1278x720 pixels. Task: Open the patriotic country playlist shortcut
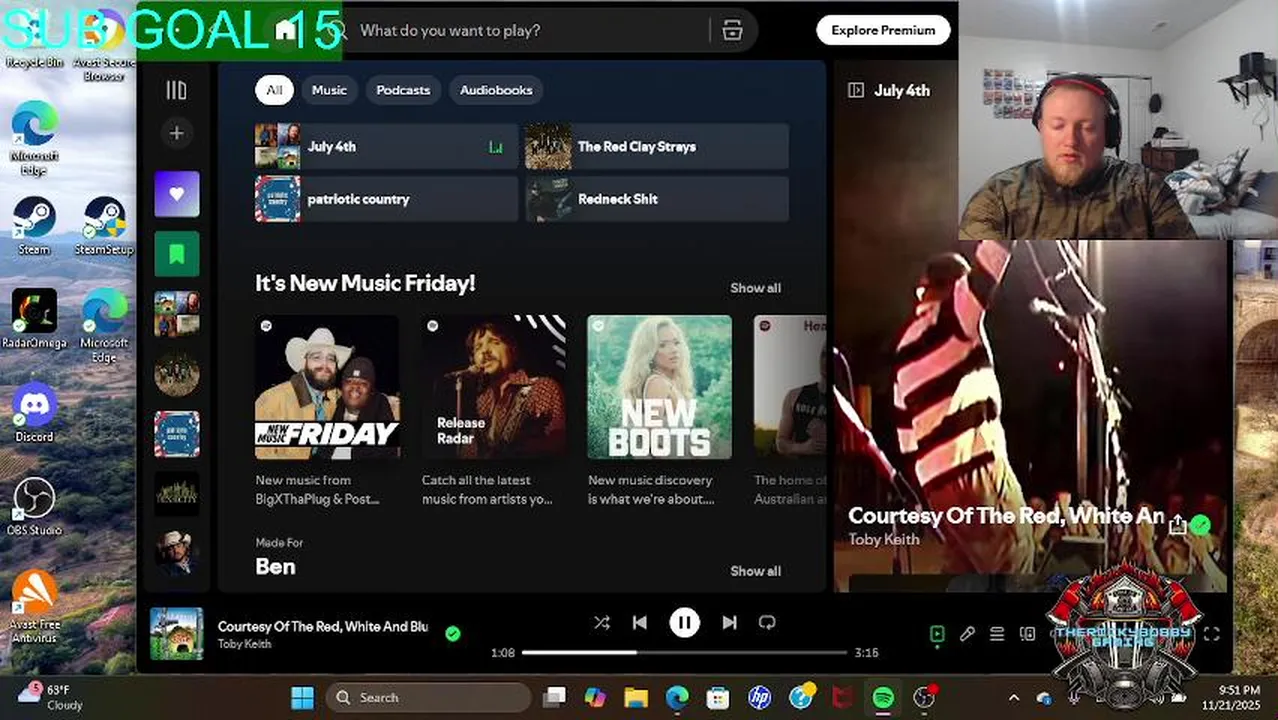[x=386, y=199]
